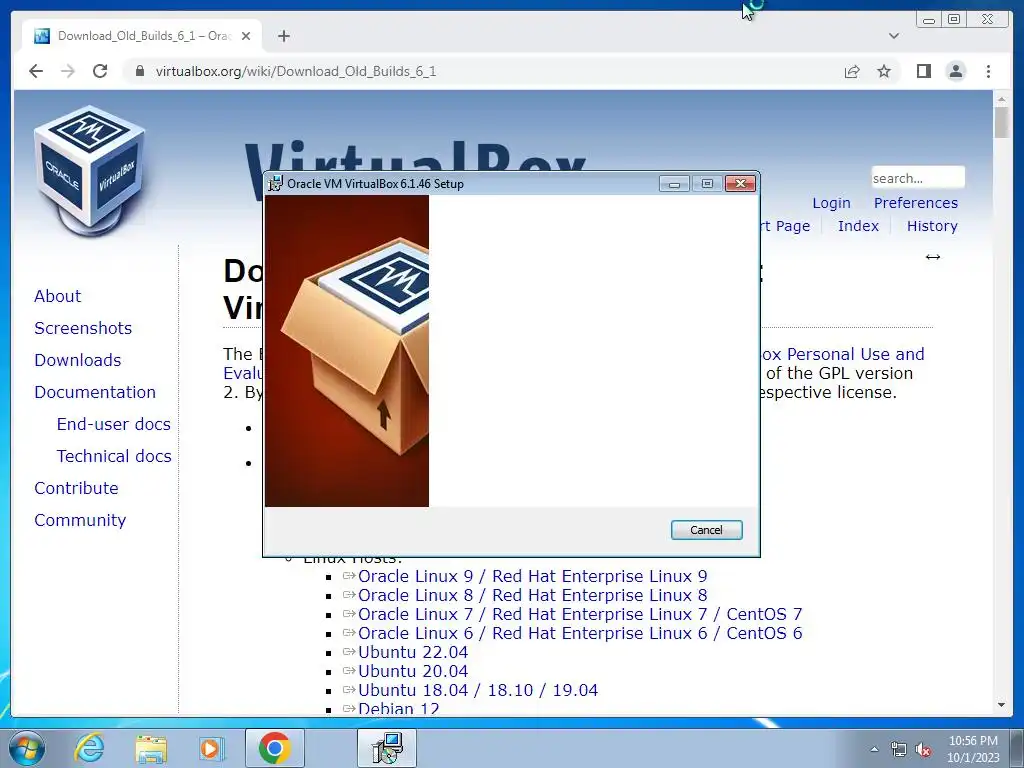Viewport: 1024px width, 768px height.
Task: Bookmark this page with star icon
Action: [884, 71]
